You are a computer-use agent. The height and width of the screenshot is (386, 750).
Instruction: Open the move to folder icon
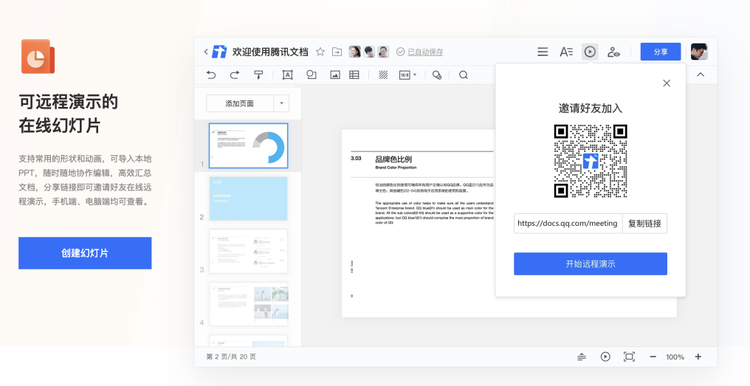(x=337, y=52)
